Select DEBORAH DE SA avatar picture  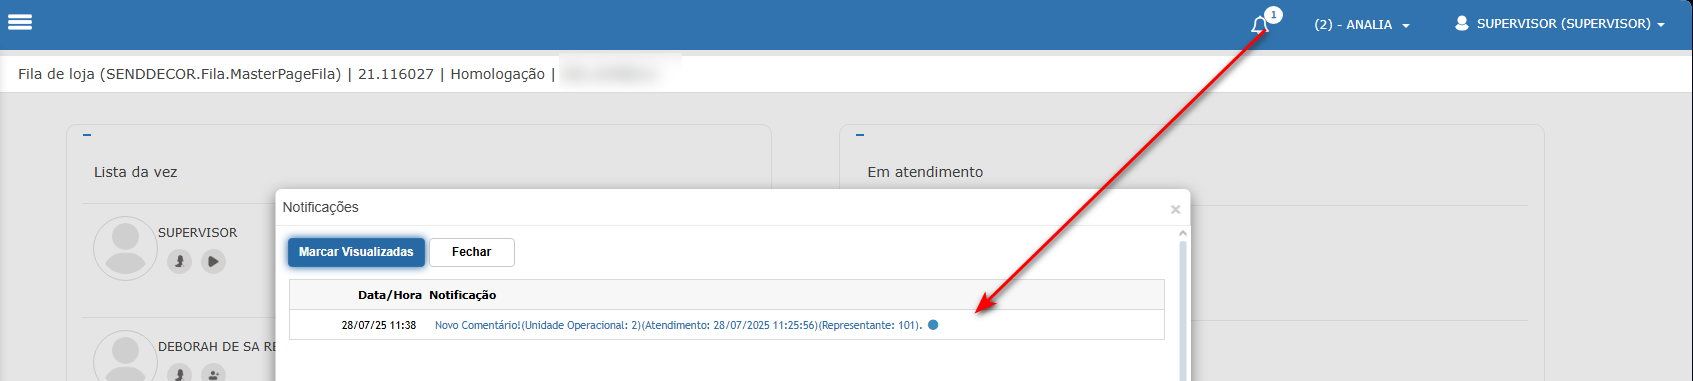point(125,356)
